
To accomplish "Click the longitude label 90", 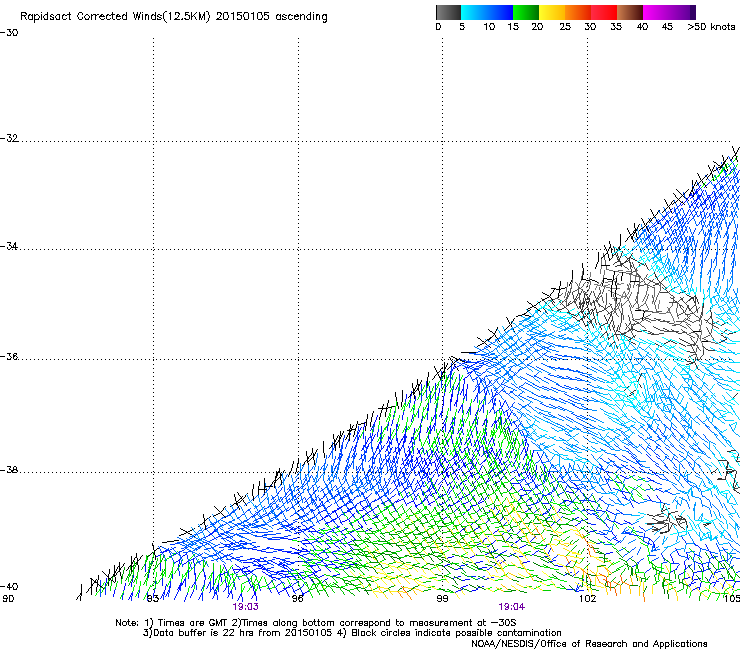I will [x=8, y=599].
